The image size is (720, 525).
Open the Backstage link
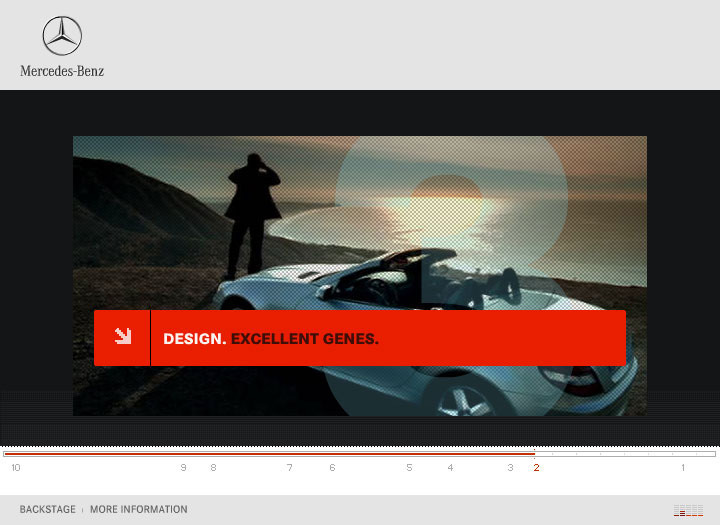[x=47, y=510]
